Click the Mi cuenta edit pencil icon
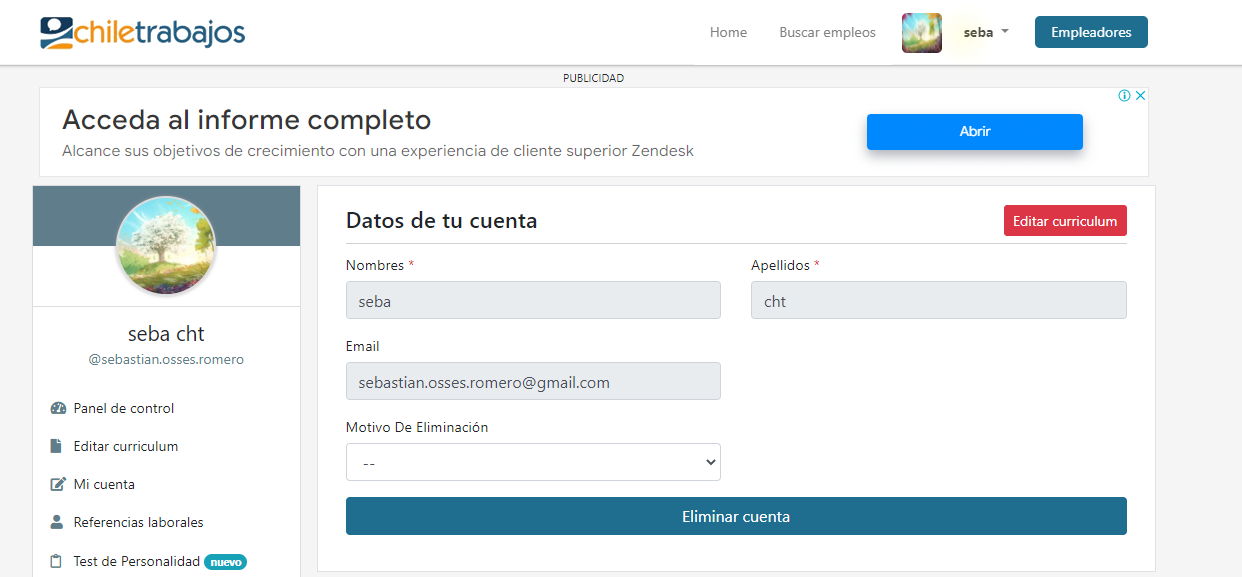This screenshot has height=577, width=1242. tap(58, 484)
